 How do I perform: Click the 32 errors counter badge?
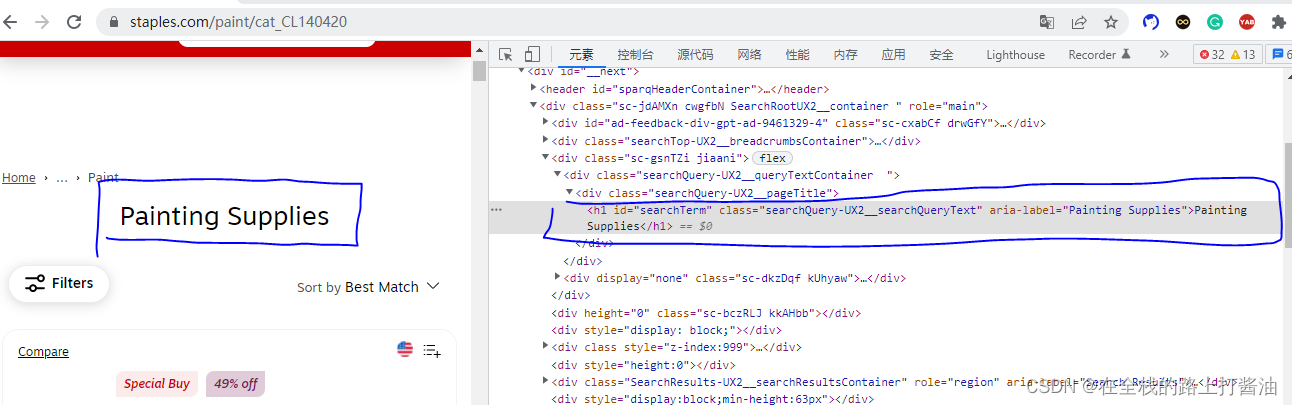pyautogui.click(x=1211, y=55)
